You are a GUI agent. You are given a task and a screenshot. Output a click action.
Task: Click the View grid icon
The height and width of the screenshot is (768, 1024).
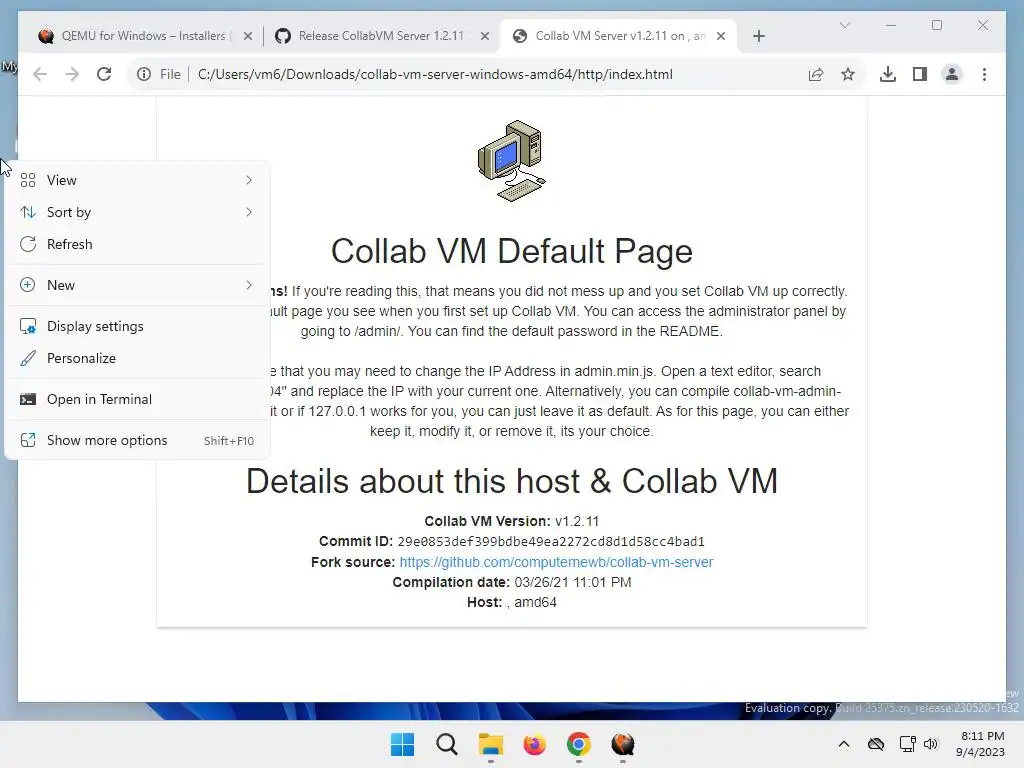(x=27, y=180)
